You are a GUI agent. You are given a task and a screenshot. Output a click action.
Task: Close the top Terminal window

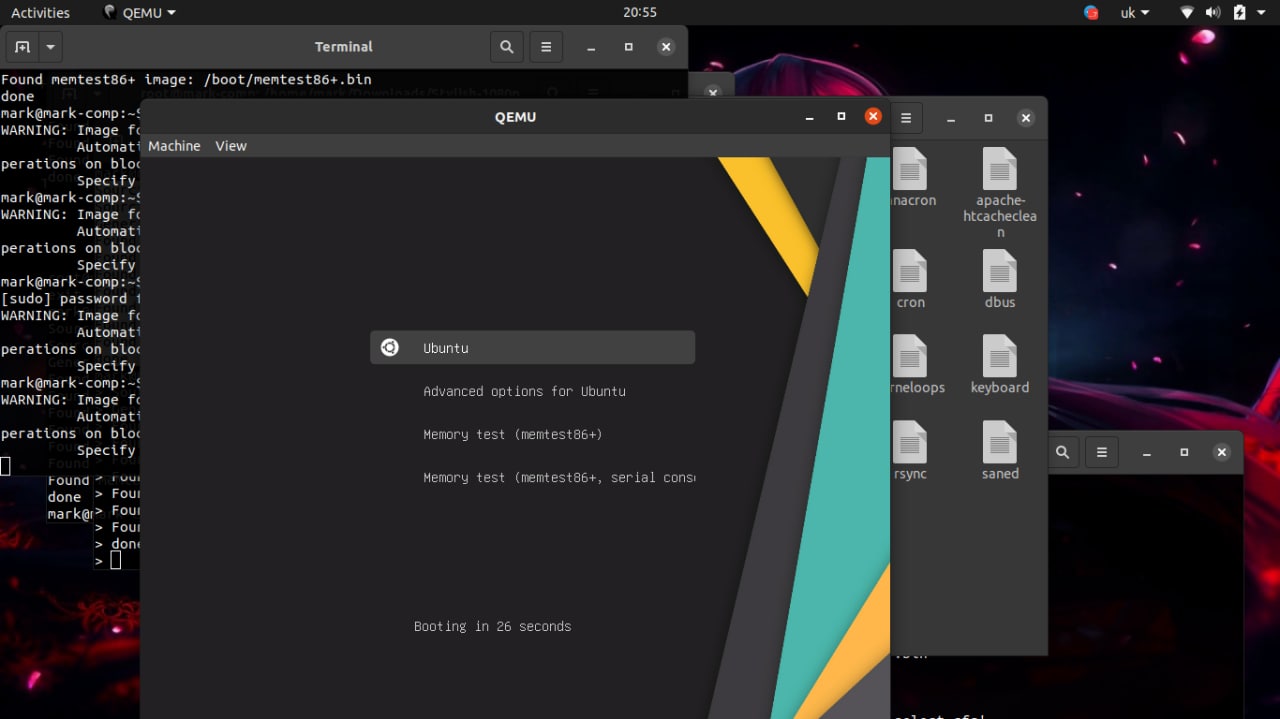coord(666,47)
